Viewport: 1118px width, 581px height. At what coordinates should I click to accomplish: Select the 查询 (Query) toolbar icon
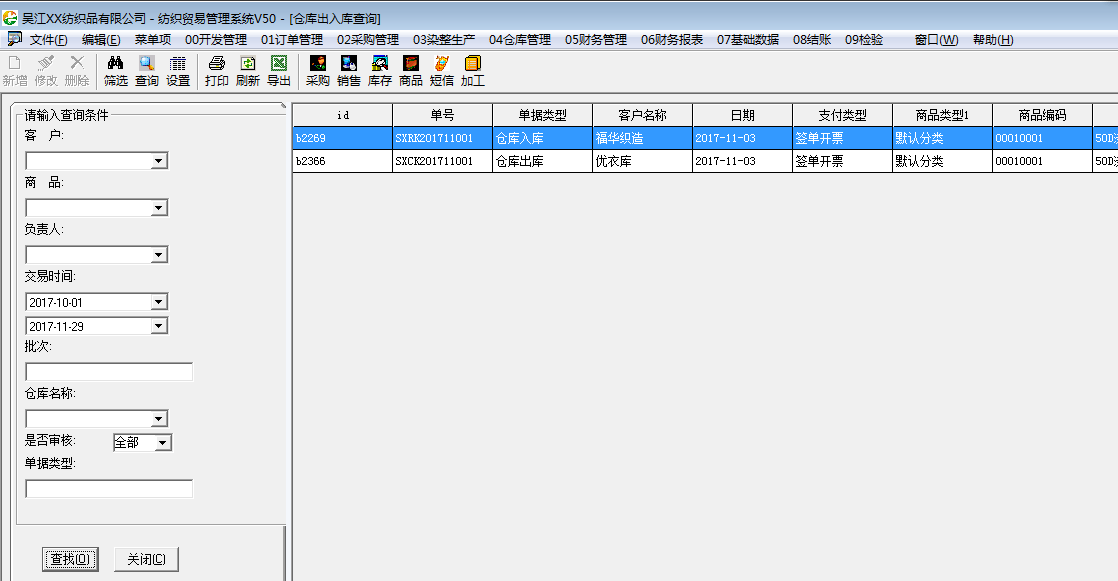tap(147, 71)
